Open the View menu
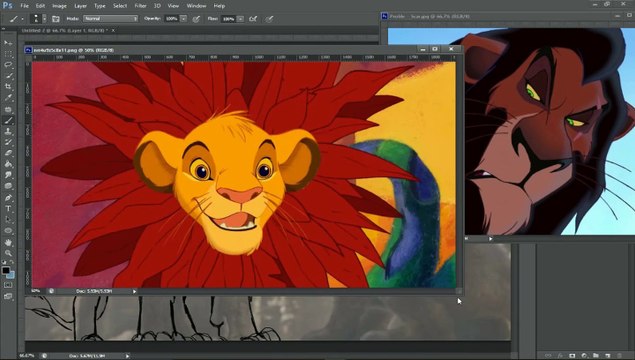 [x=173, y=6]
